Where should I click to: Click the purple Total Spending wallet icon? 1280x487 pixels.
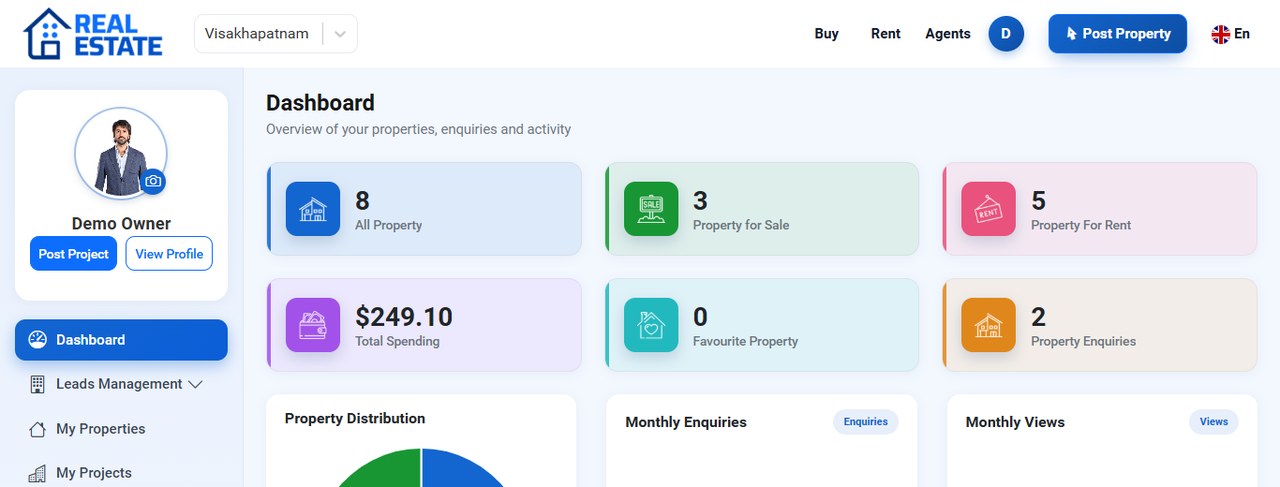tap(313, 325)
